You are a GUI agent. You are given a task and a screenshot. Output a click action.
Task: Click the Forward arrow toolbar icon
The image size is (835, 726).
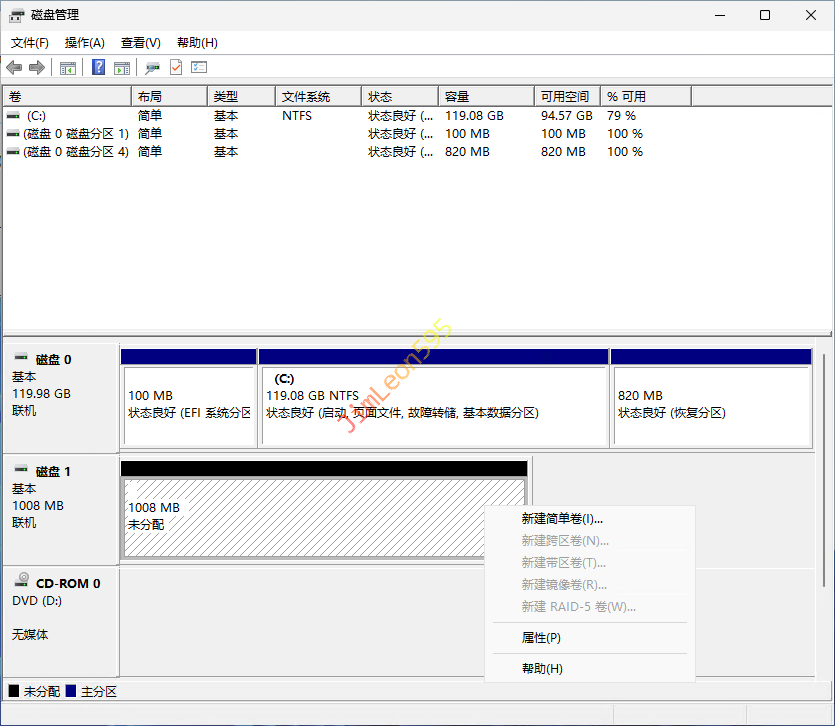[37, 67]
